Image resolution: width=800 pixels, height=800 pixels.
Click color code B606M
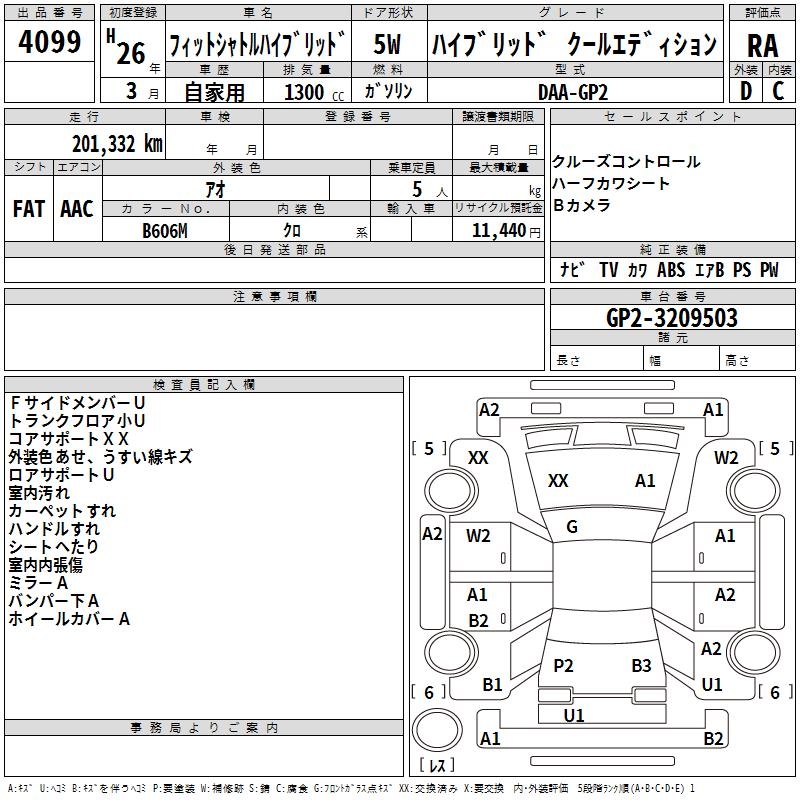click(x=165, y=231)
